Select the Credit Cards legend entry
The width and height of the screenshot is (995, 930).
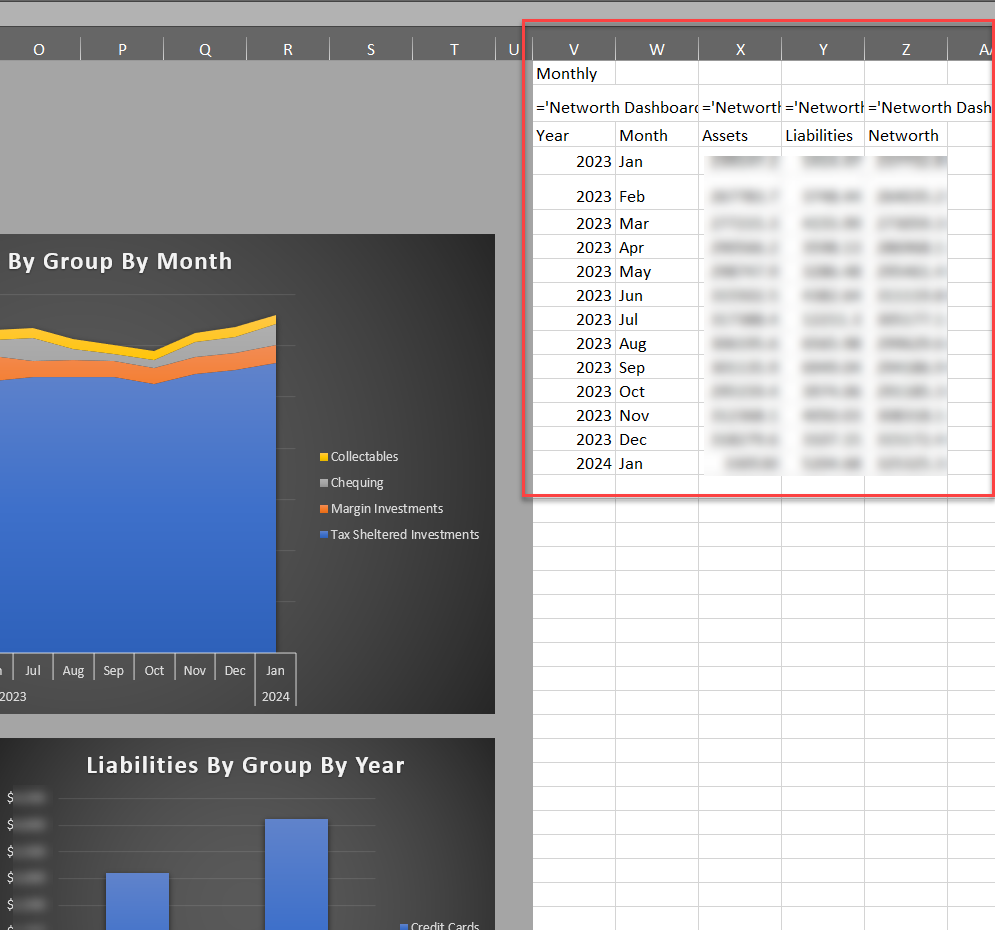click(445, 926)
